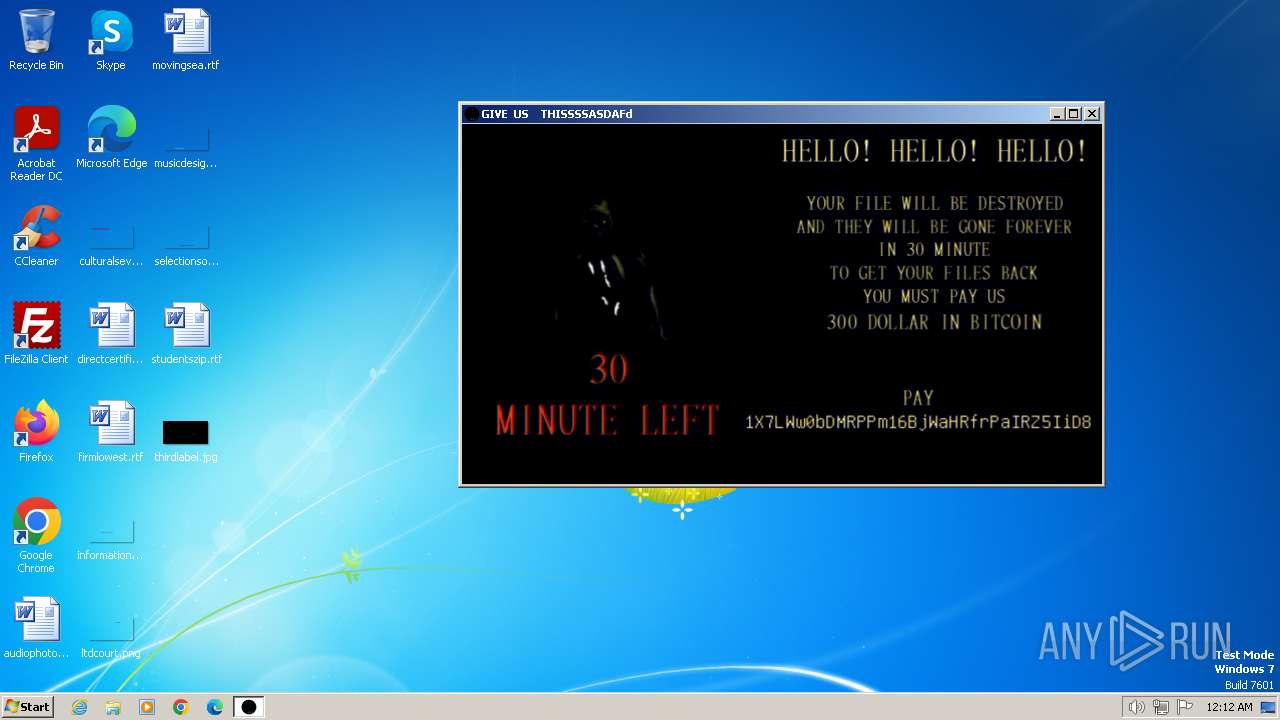Click the red 30 countdown number

pyautogui.click(x=608, y=369)
